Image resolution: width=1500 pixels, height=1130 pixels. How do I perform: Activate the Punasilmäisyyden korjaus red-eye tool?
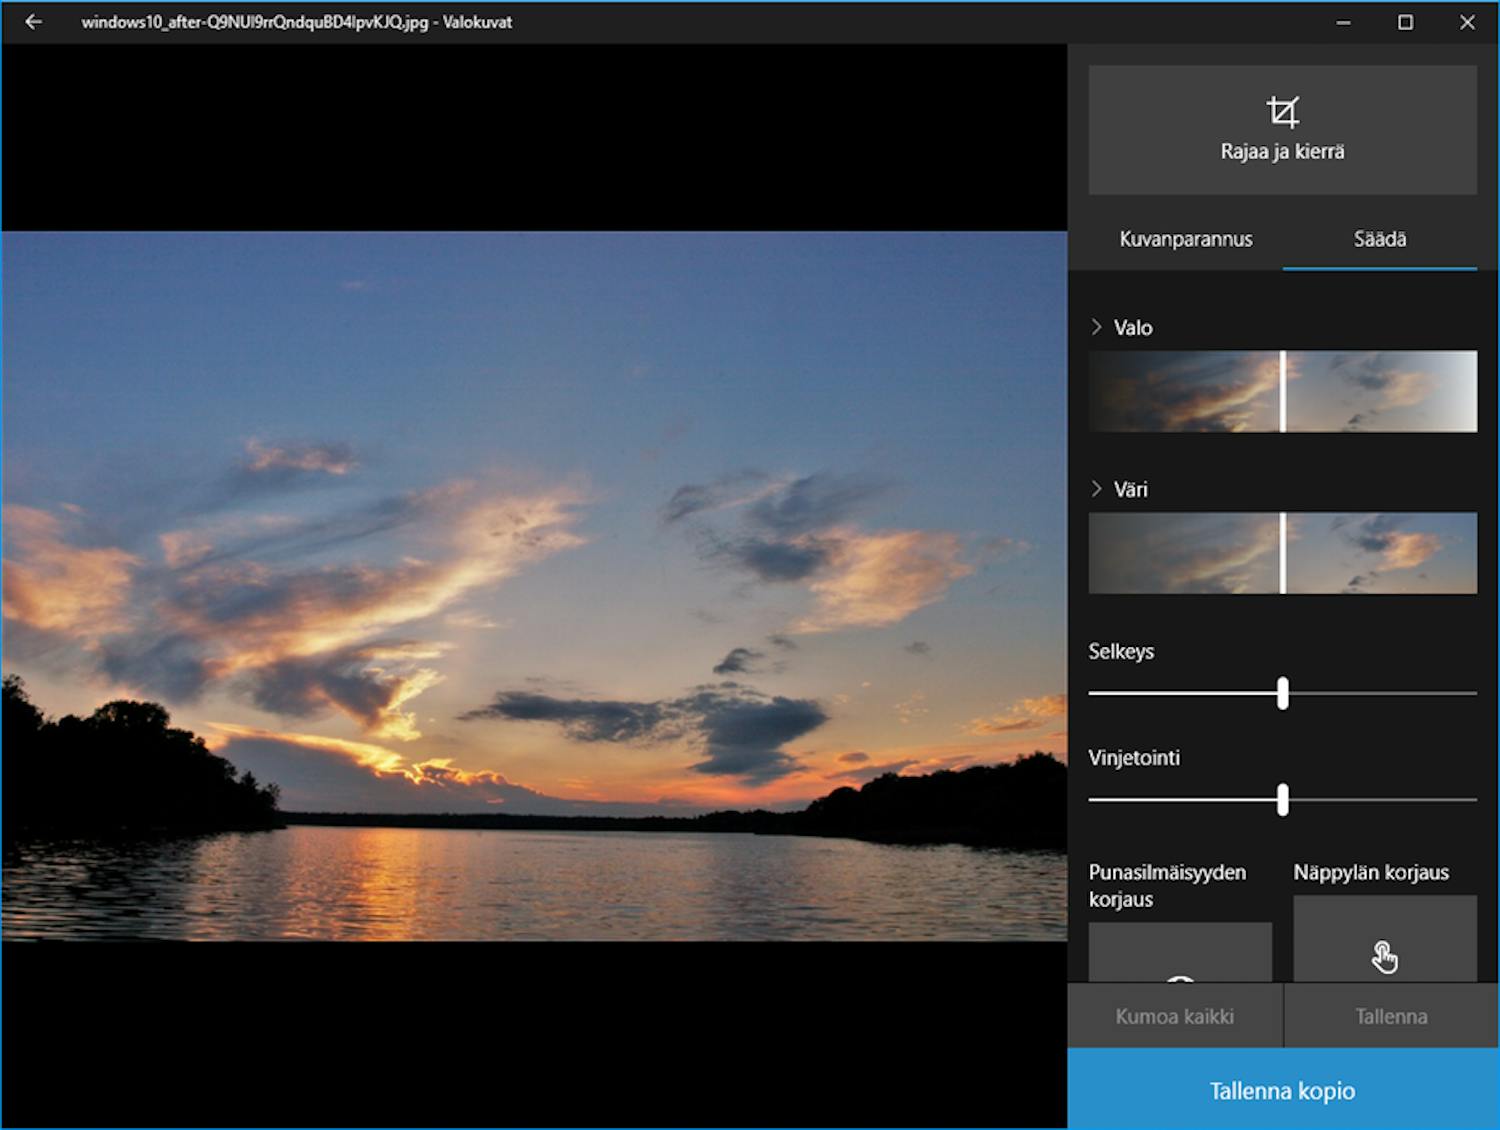[1180, 953]
